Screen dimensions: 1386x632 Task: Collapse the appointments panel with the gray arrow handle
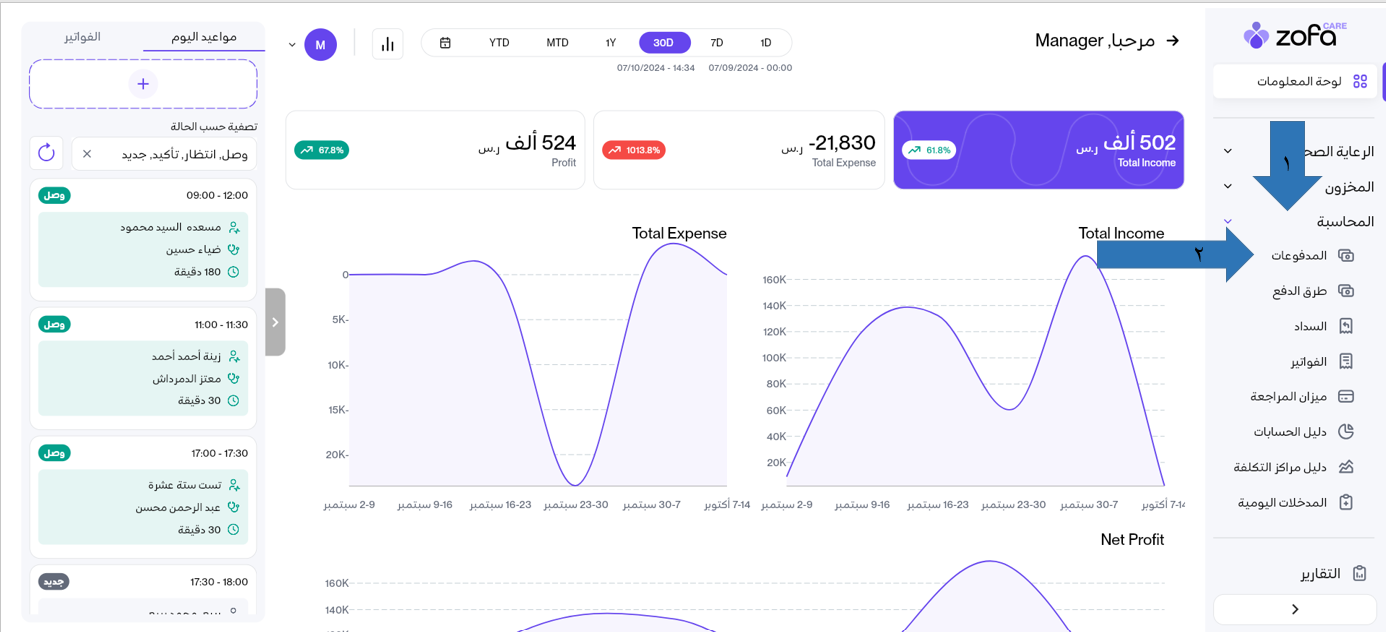(x=275, y=322)
